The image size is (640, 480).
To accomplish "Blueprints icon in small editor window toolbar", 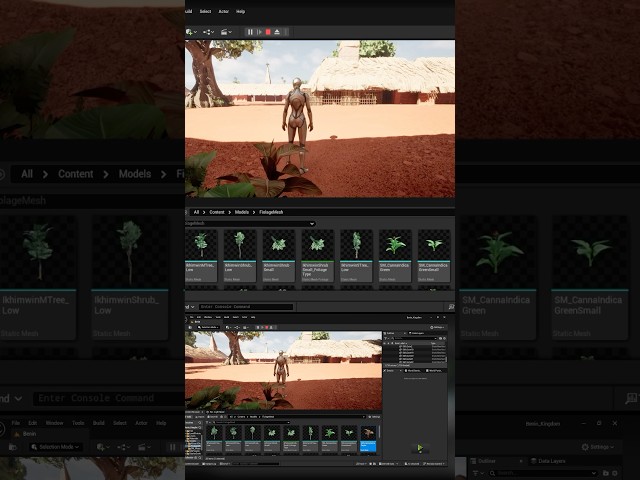I will click(x=237, y=327).
